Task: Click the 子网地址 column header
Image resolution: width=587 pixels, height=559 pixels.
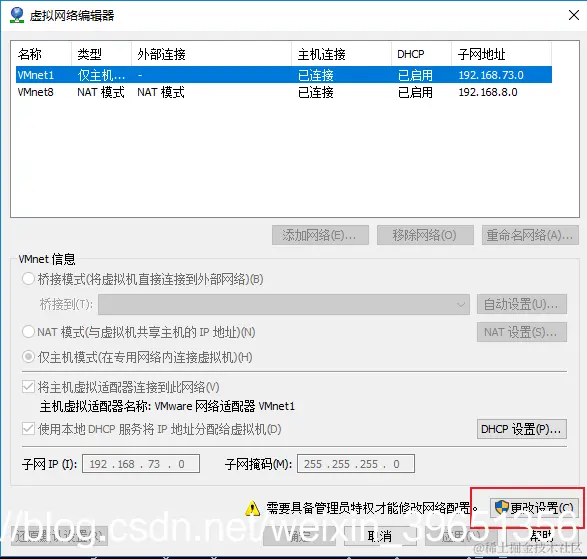Action: (x=501, y=54)
